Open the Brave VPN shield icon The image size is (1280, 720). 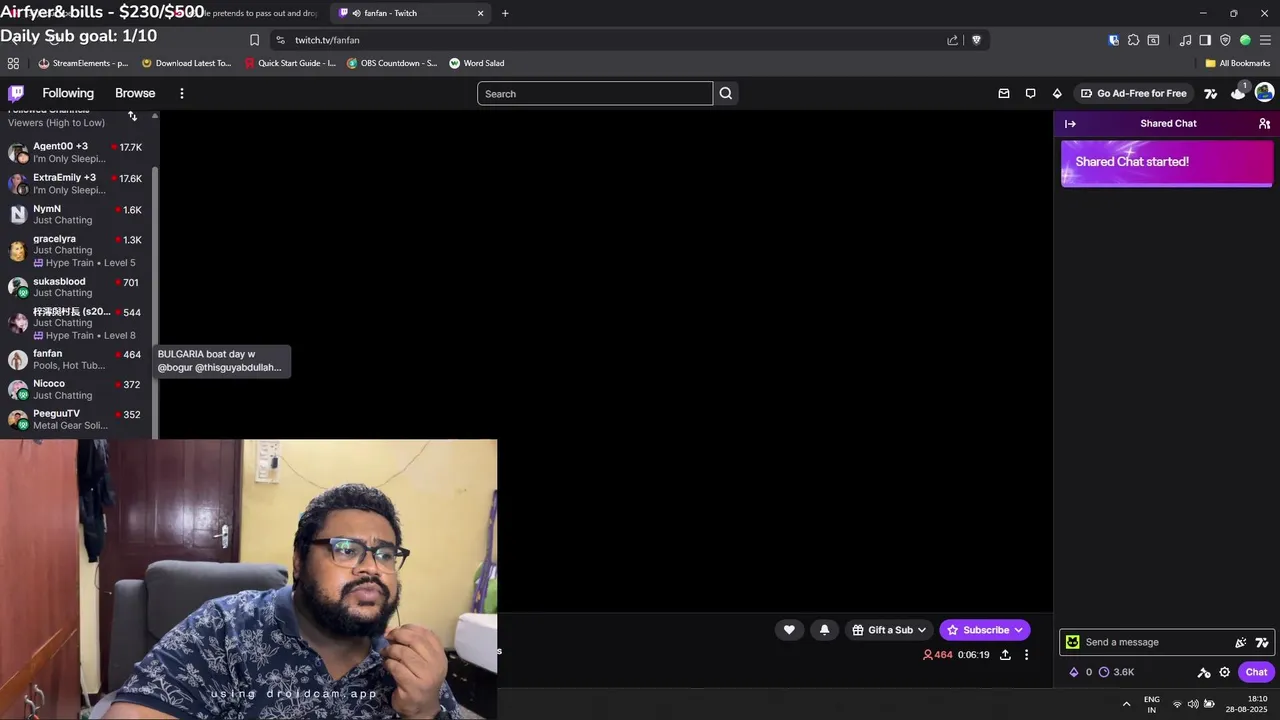coord(1225,40)
